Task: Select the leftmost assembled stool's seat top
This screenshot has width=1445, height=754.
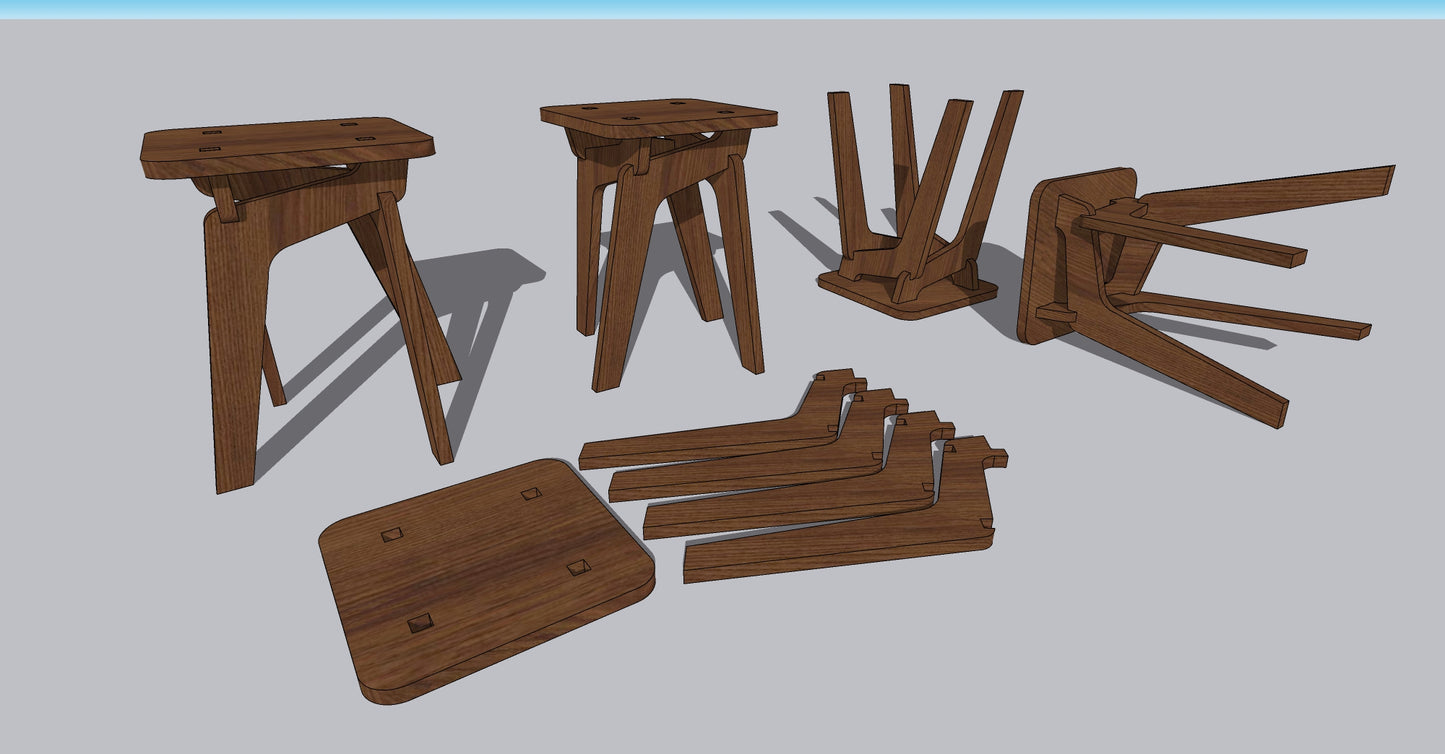Action: click(285, 142)
